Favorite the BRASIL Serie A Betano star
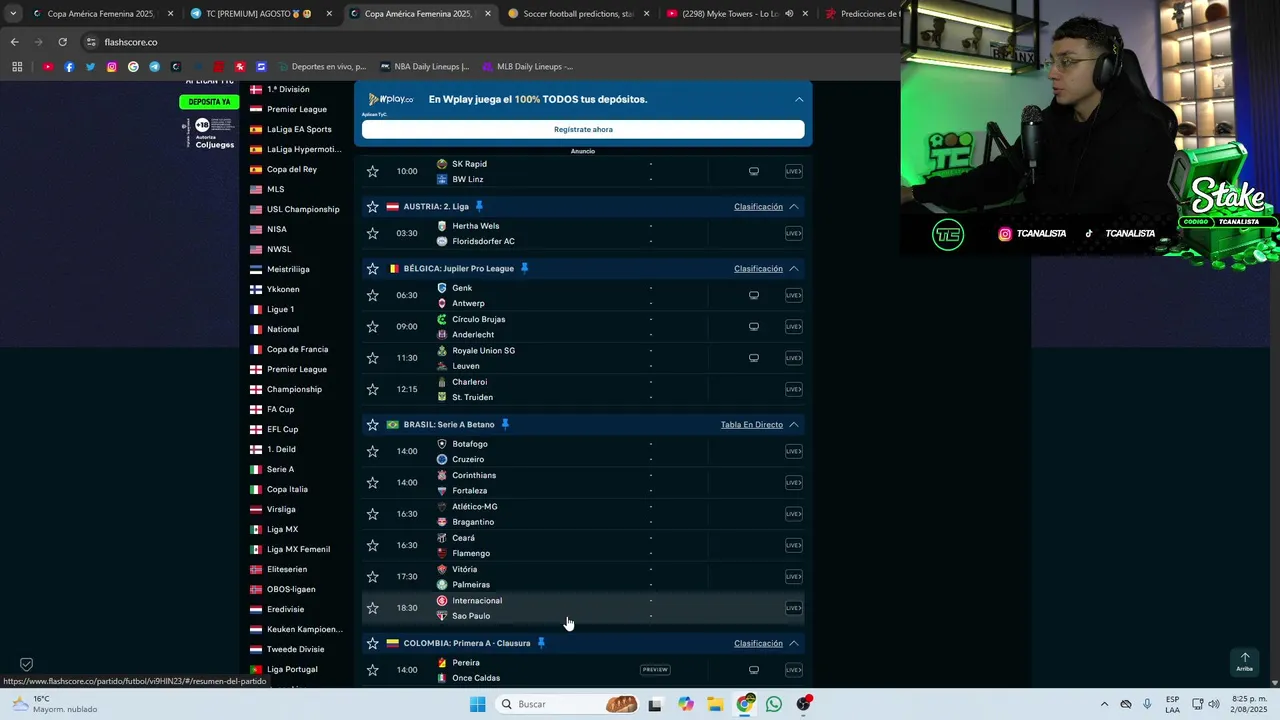Image resolution: width=1280 pixels, height=720 pixels. point(372,424)
